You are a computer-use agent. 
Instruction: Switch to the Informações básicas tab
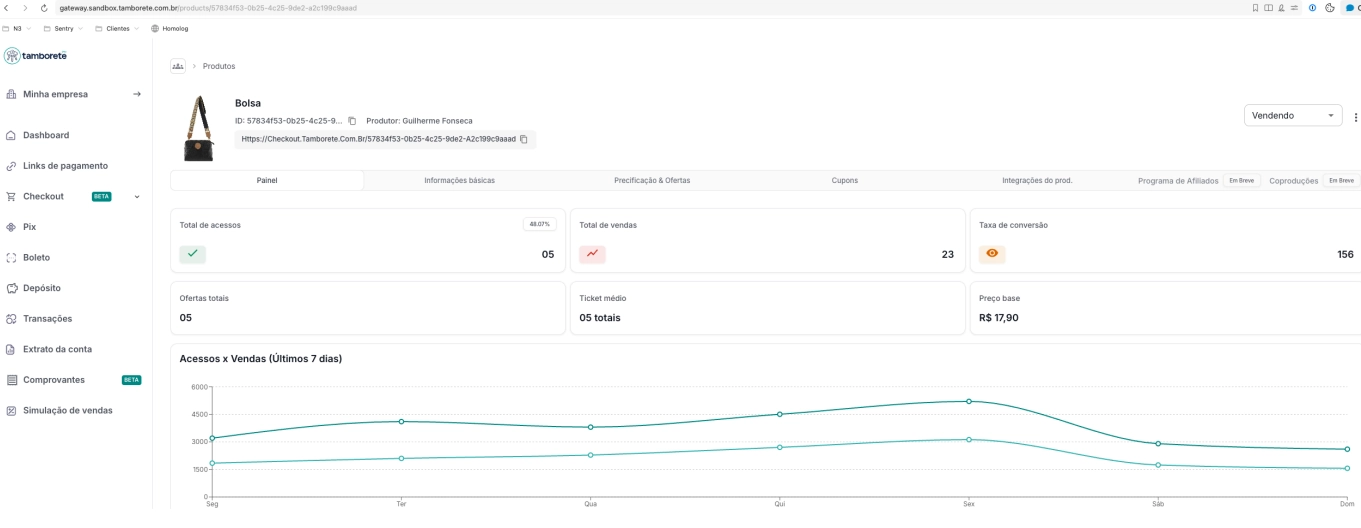(459, 181)
